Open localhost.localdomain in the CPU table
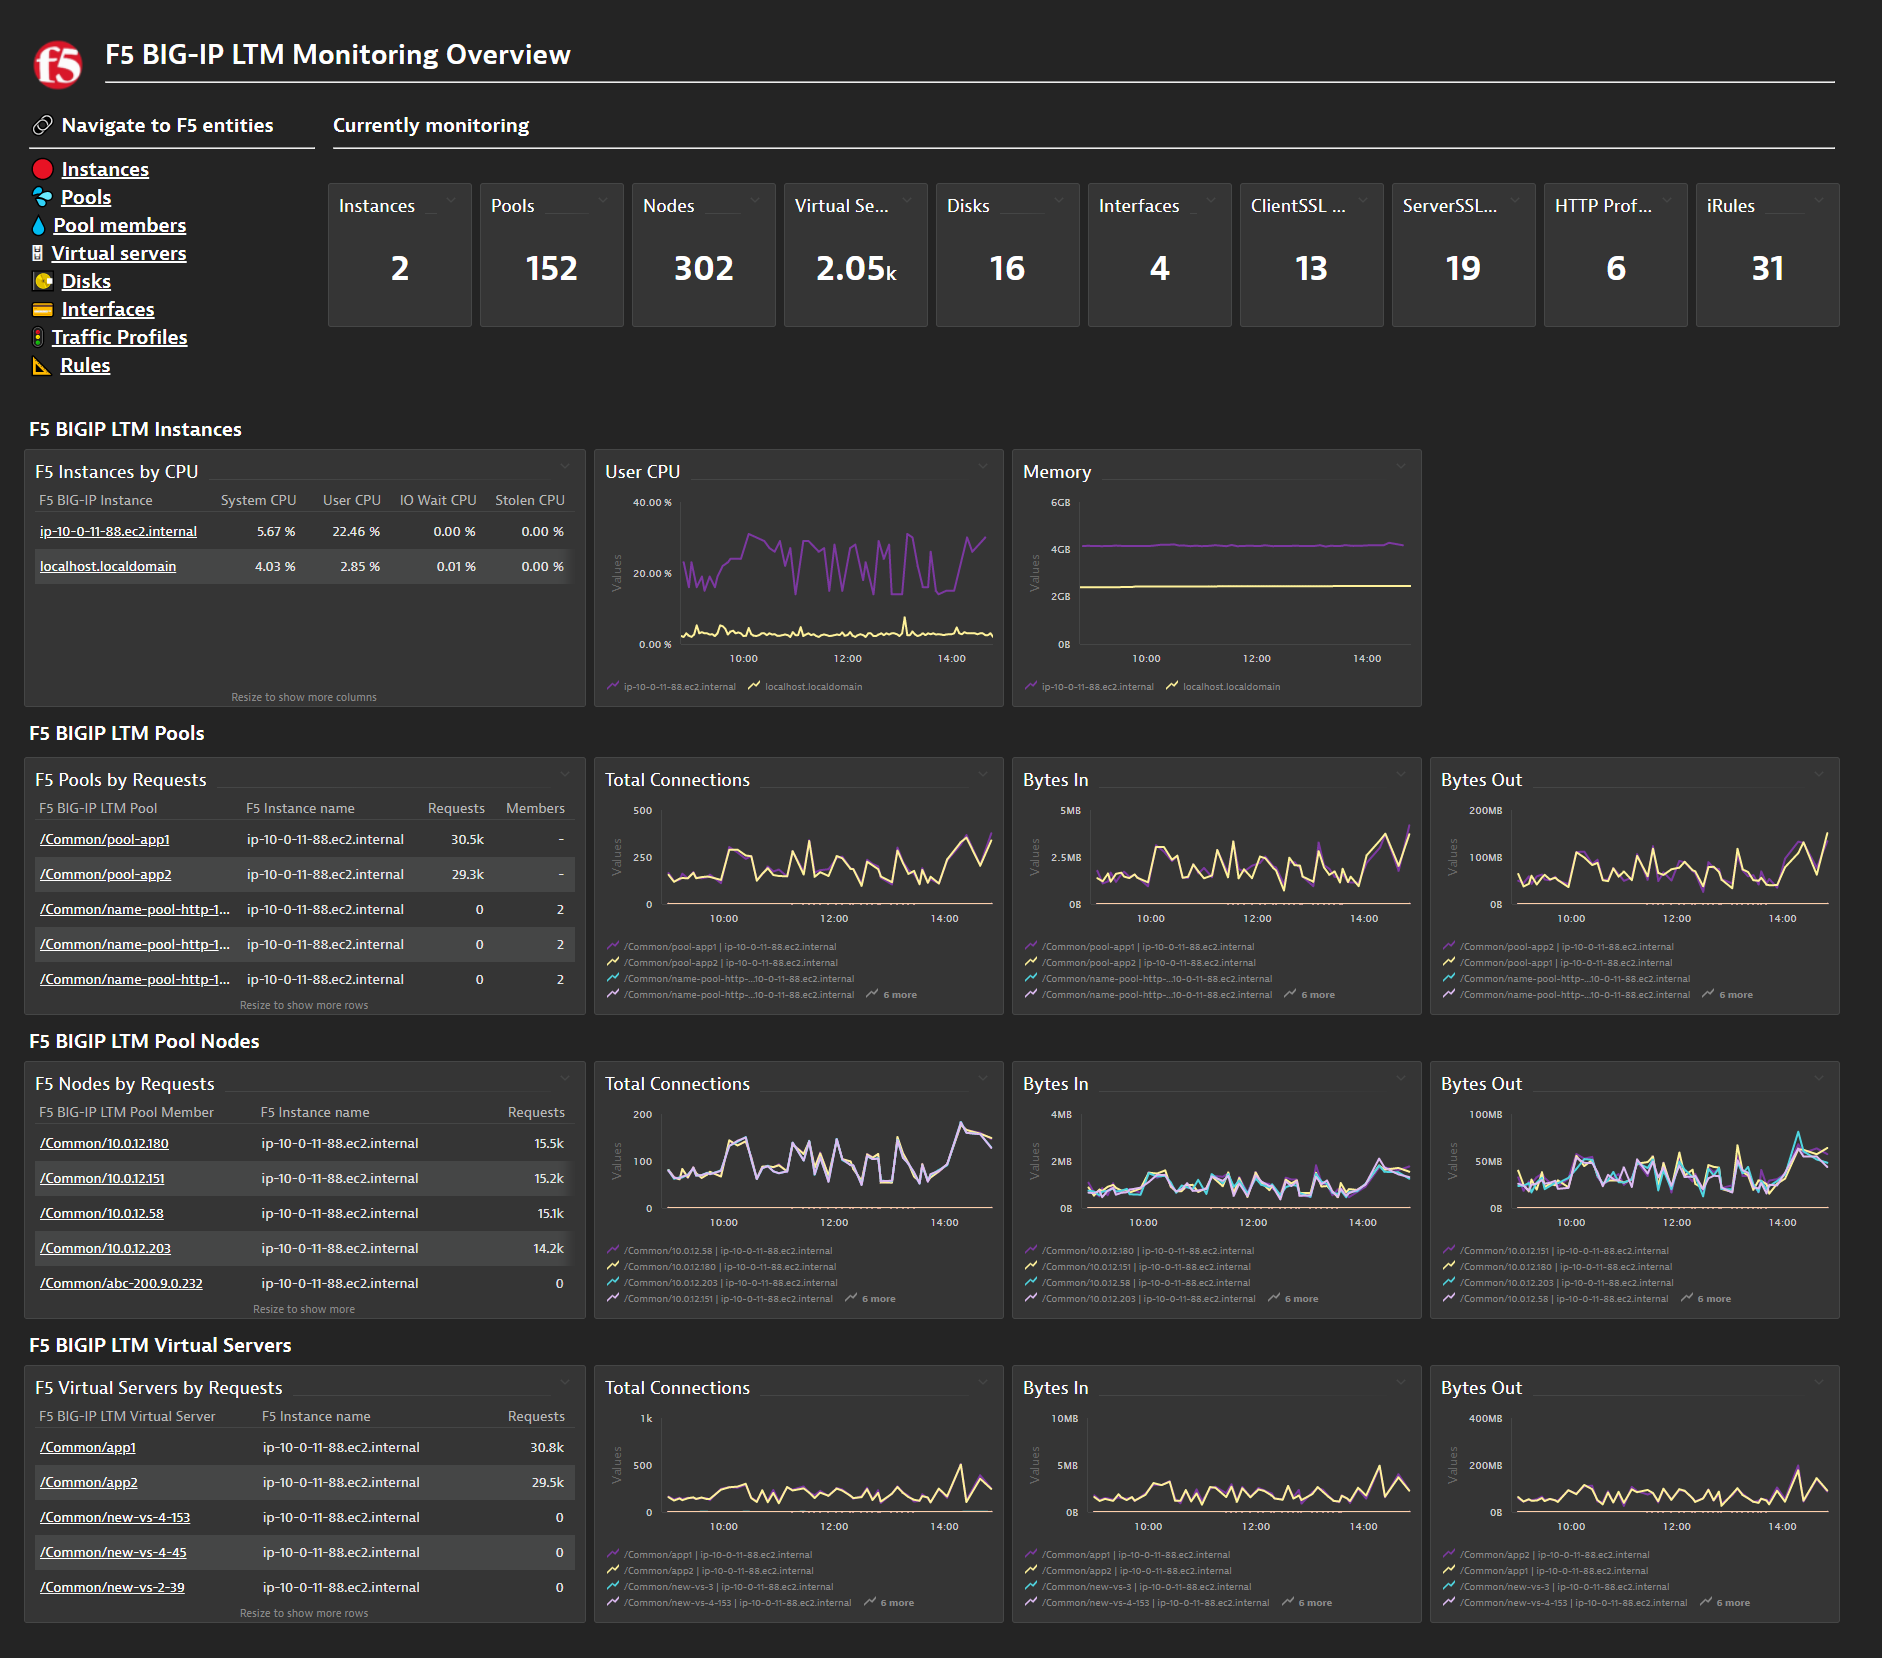This screenshot has height=1658, width=1882. pyautogui.click(x=108, y=566)
